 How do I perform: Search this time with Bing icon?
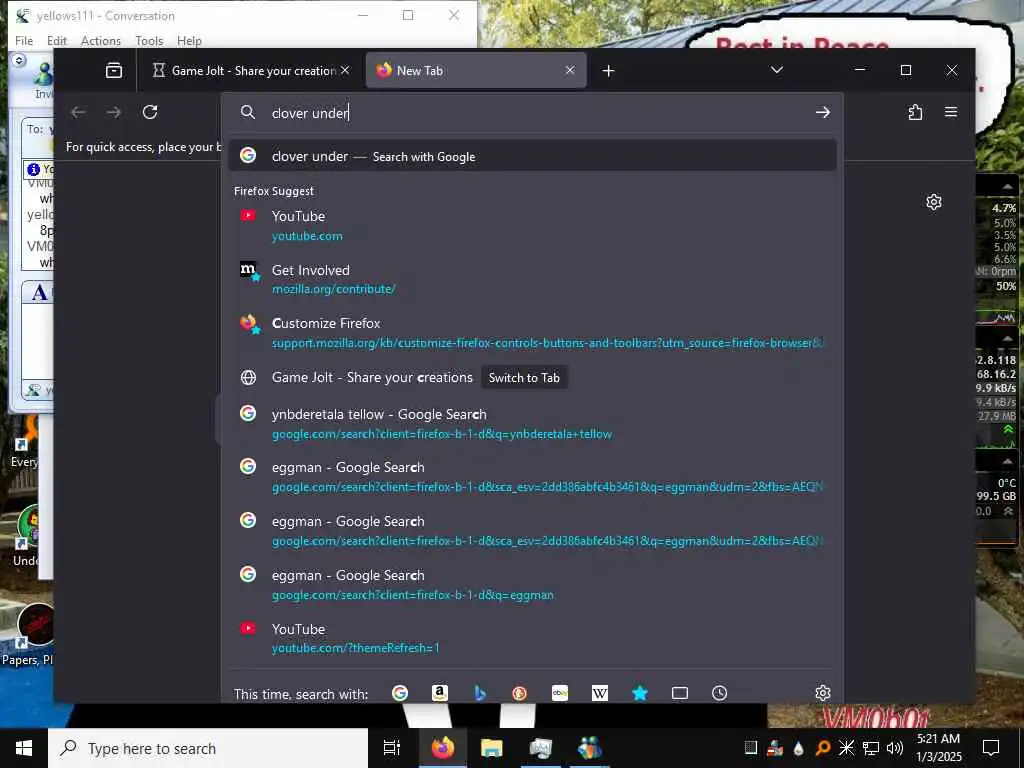[x=480, y=693]
